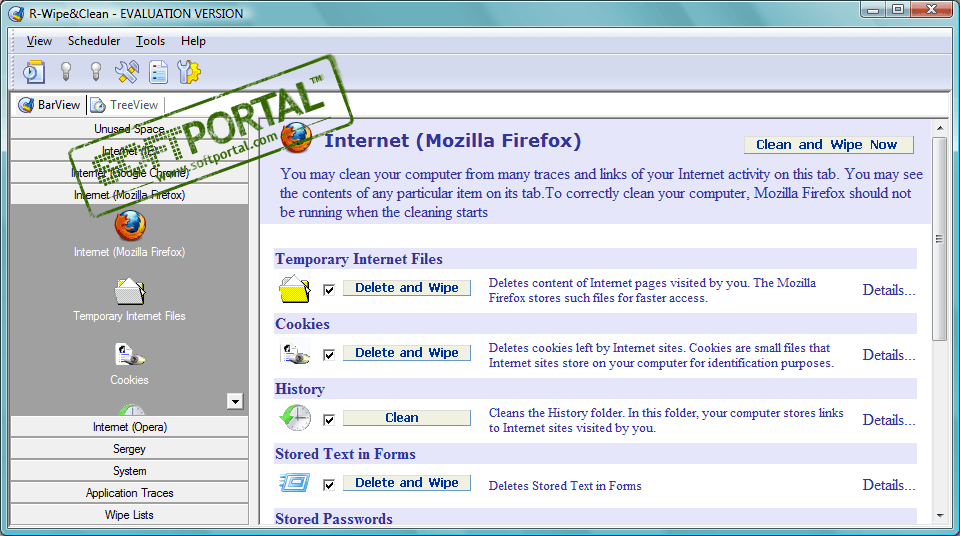Click the Stored Passwords section heading
This screenshot has height=536, width=960.
click(334, 519)
